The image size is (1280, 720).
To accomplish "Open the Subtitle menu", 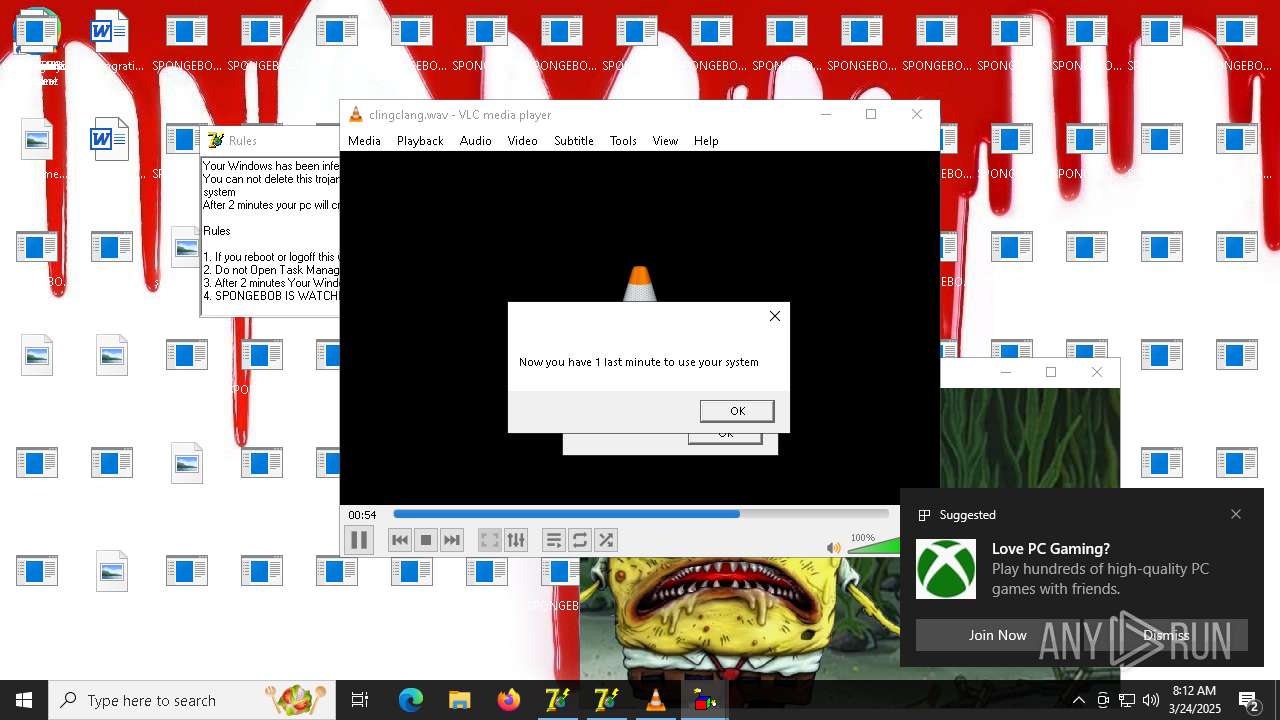I will pos(574,141).
